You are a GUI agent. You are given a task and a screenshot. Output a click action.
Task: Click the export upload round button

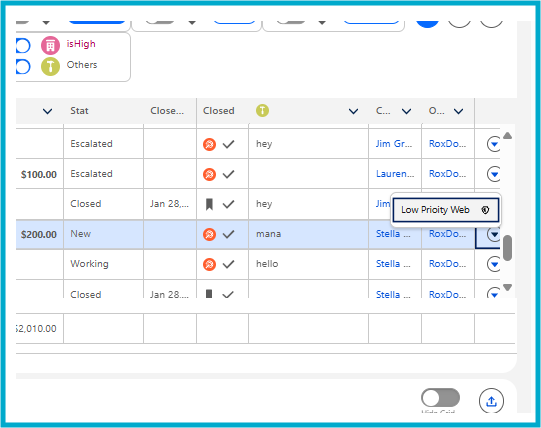click(491, 401)
